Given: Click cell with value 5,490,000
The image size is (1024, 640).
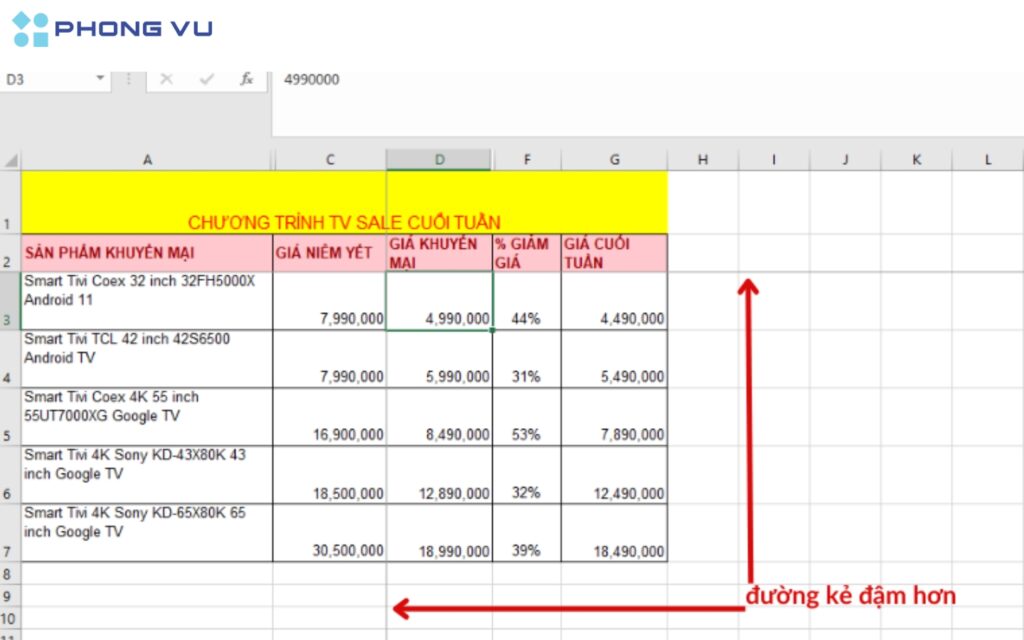Looking at the screenshot, I should pos(615,359).
